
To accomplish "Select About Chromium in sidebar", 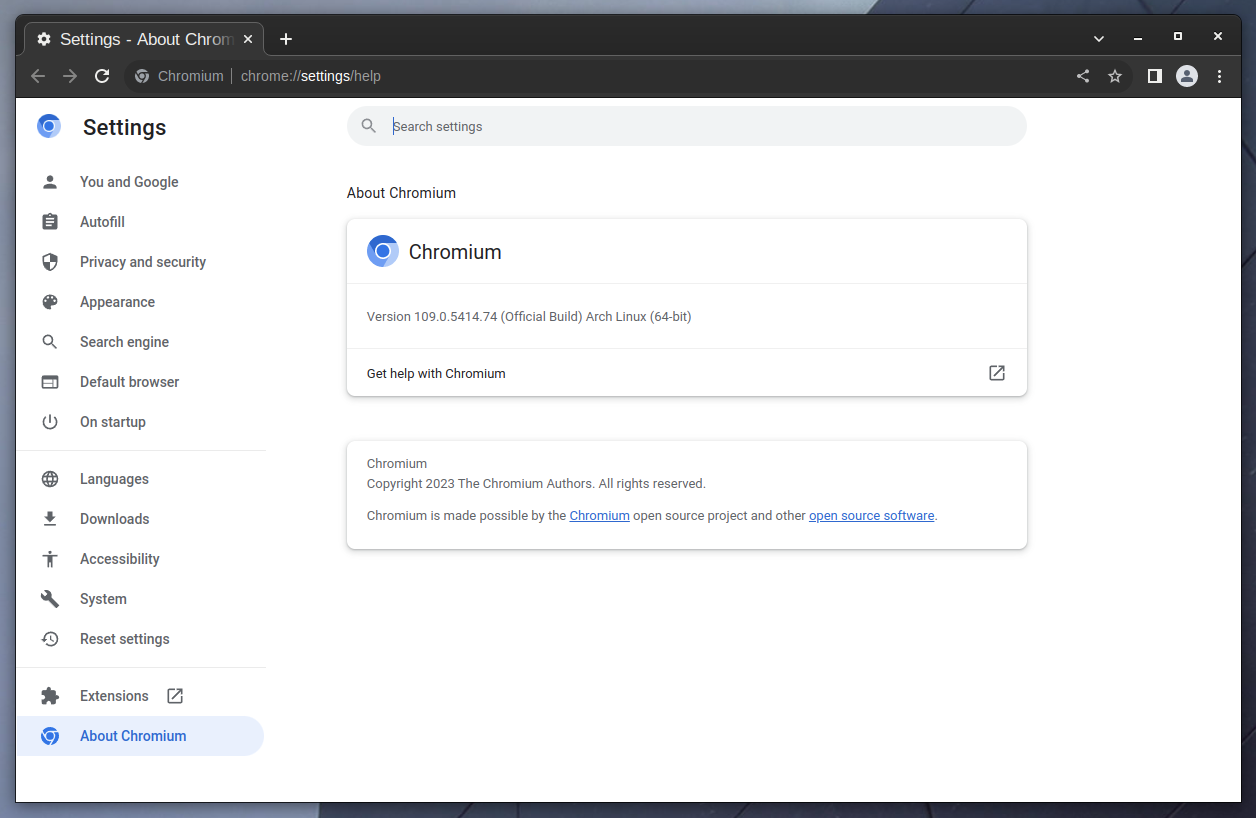I will point(140,736).
